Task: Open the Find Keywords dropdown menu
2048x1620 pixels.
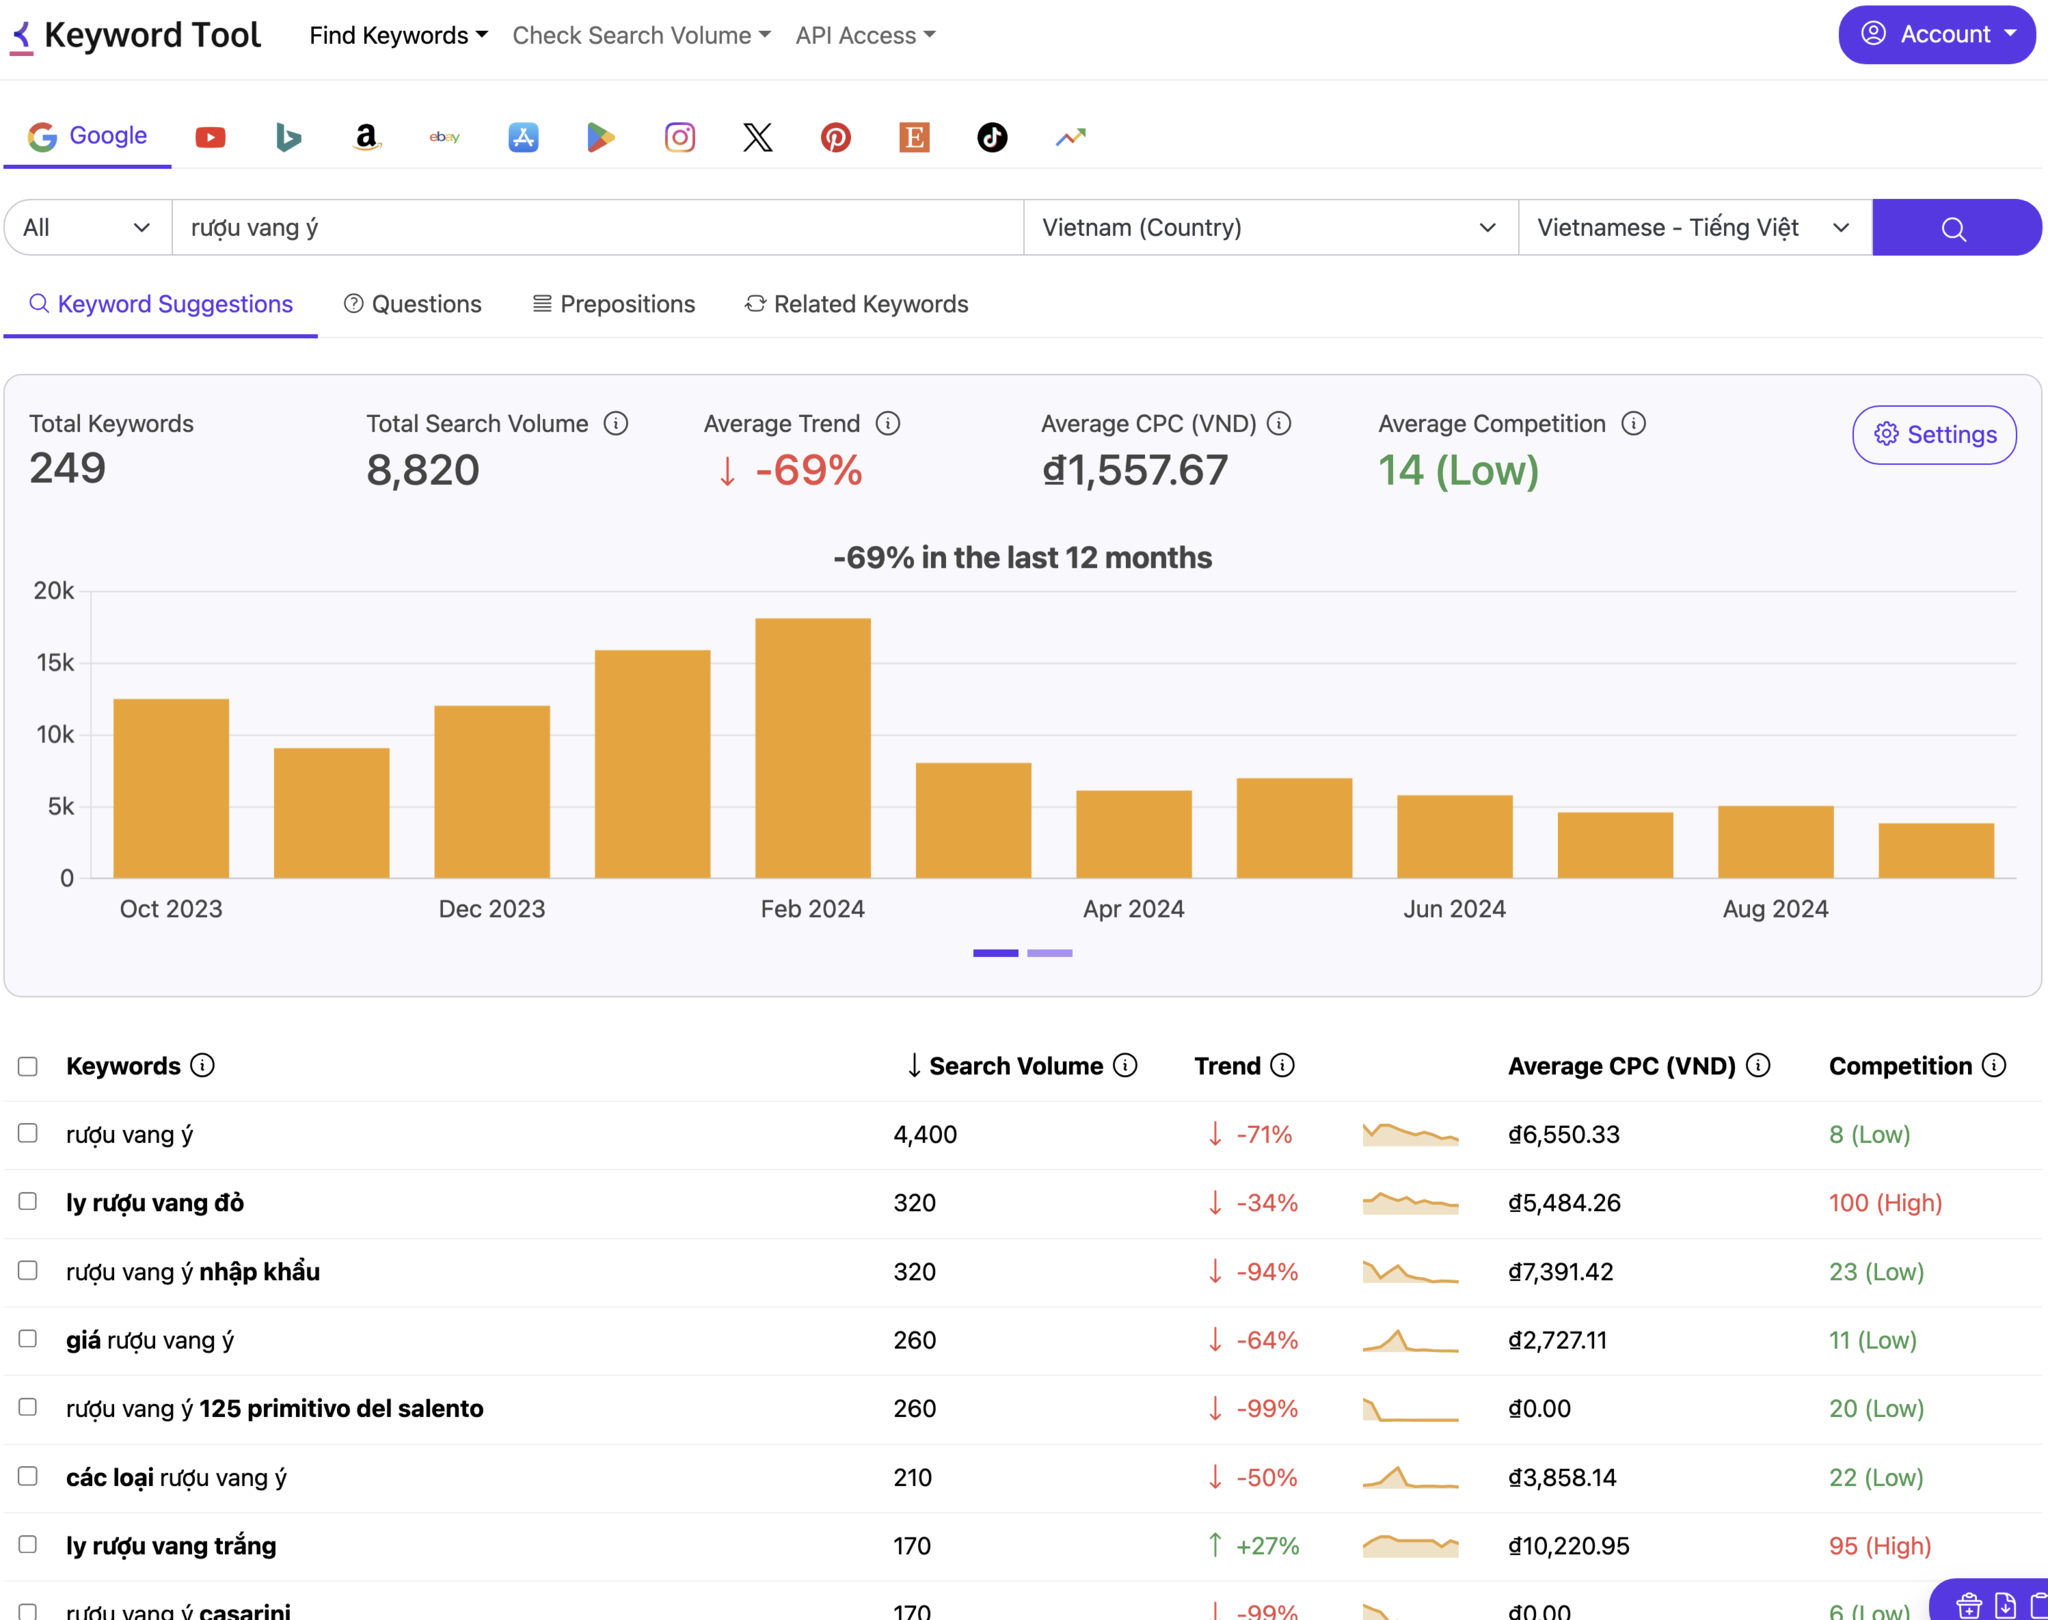Action: click(x=398, y=36)
